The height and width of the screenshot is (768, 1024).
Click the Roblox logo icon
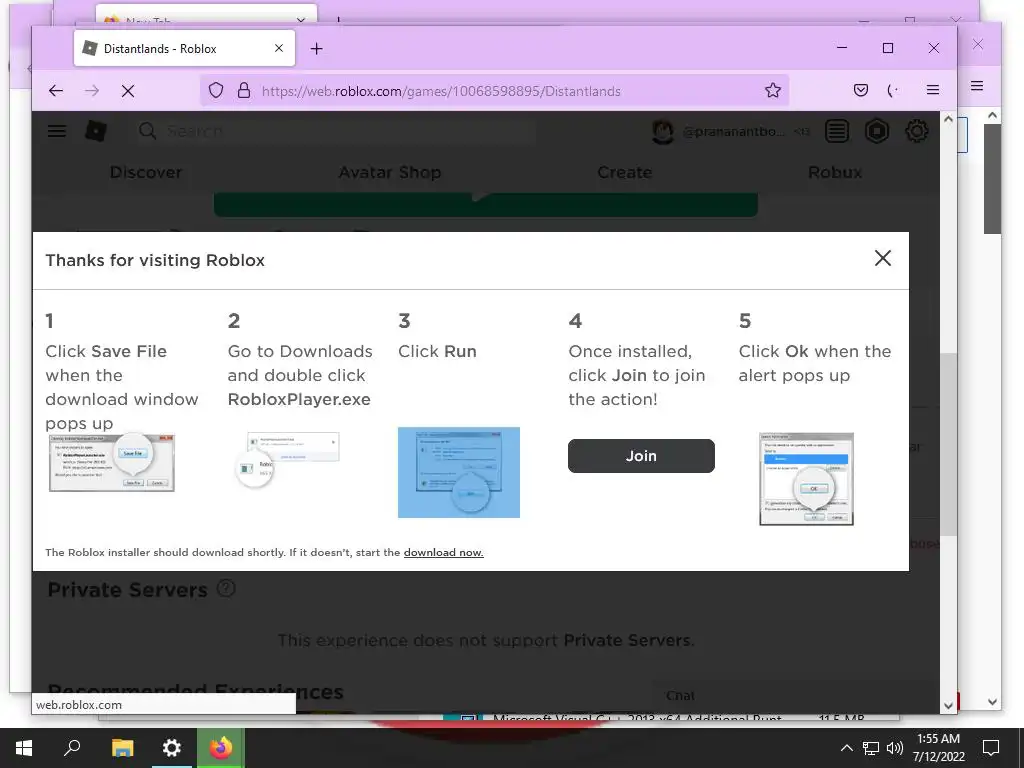[x=96, y=131]
